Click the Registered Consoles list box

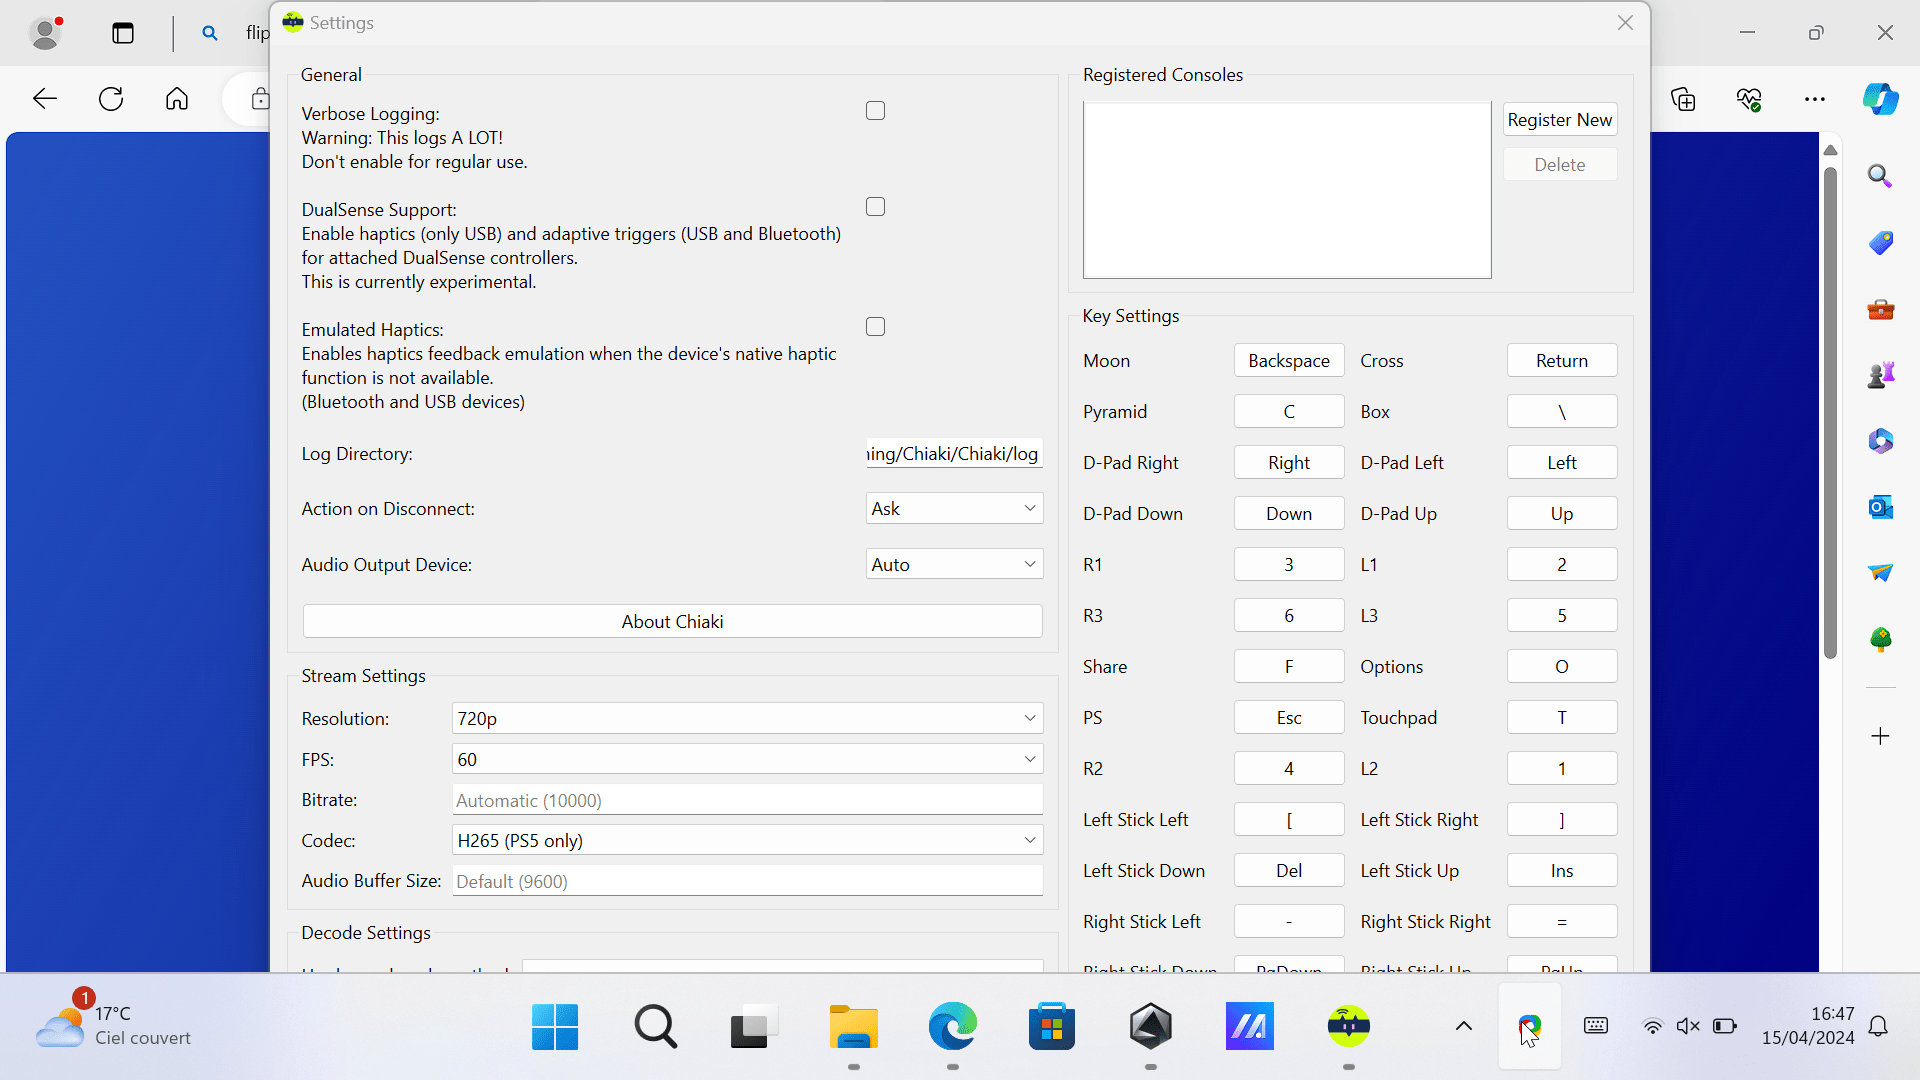click(1287, 190)
